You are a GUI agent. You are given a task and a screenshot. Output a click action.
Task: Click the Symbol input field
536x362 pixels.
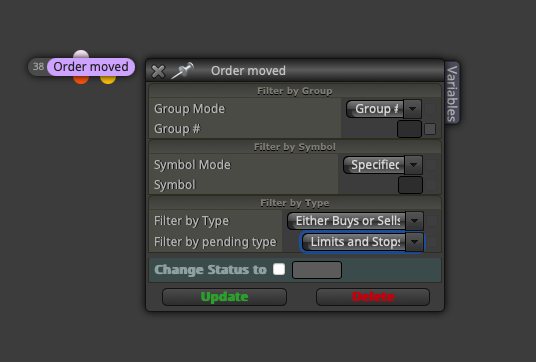[410, 185]
